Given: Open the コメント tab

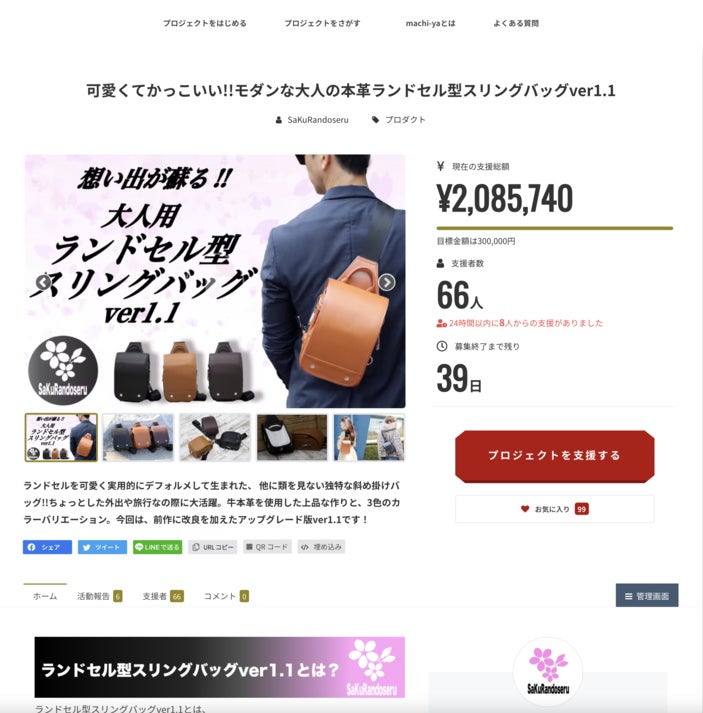Looking at the screenshot, I should coord(226,596).
